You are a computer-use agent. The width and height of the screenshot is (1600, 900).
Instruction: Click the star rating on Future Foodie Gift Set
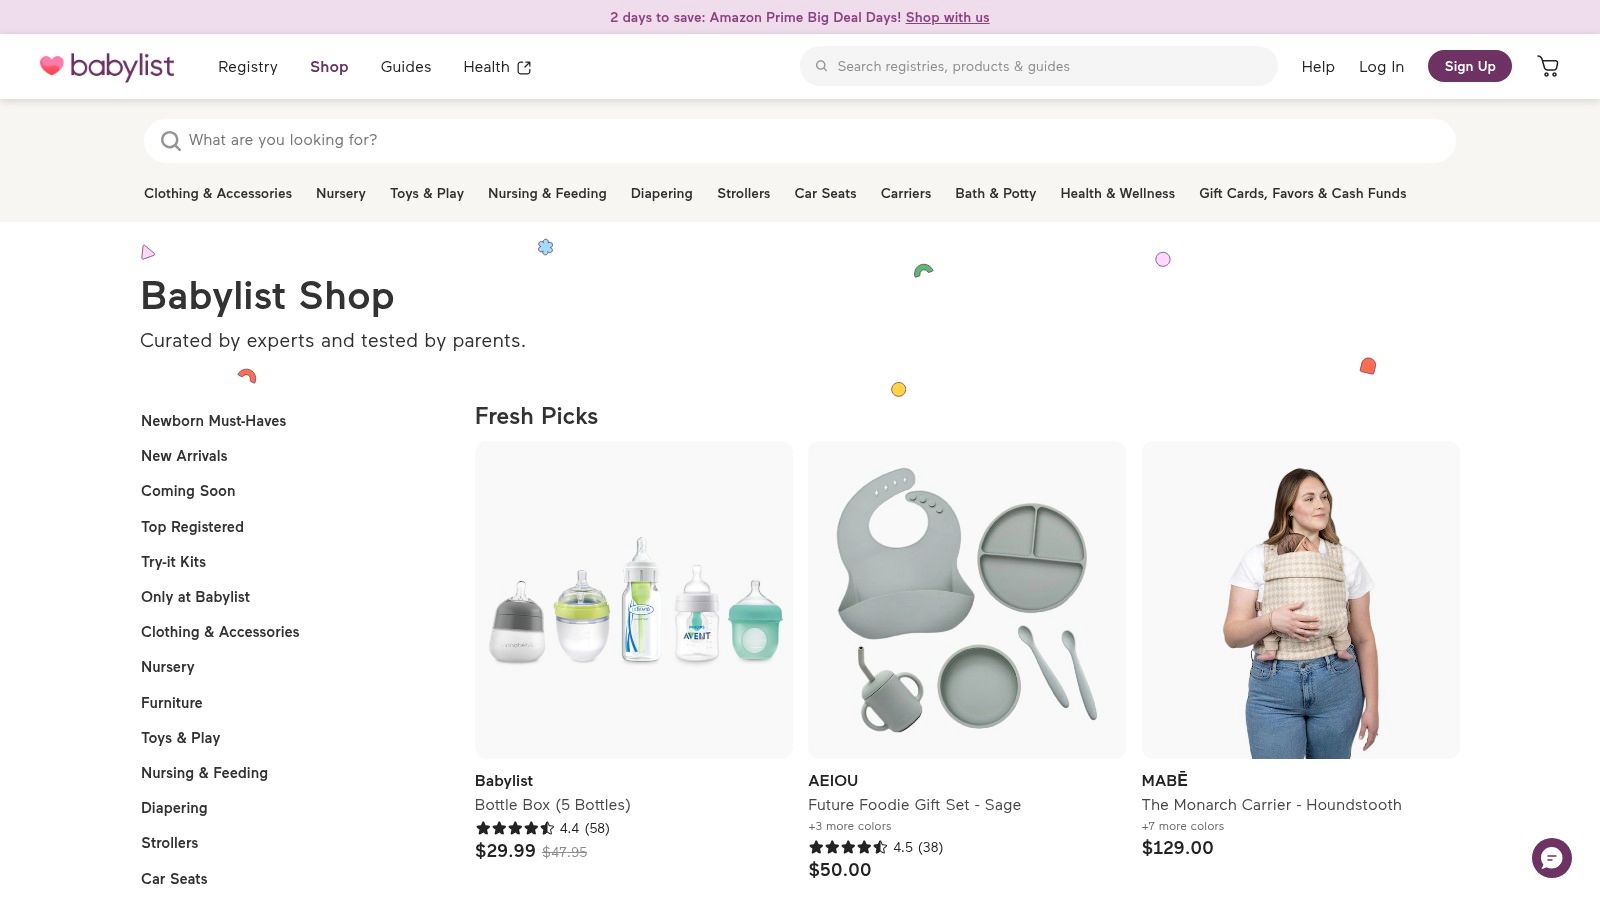point(848,847)
